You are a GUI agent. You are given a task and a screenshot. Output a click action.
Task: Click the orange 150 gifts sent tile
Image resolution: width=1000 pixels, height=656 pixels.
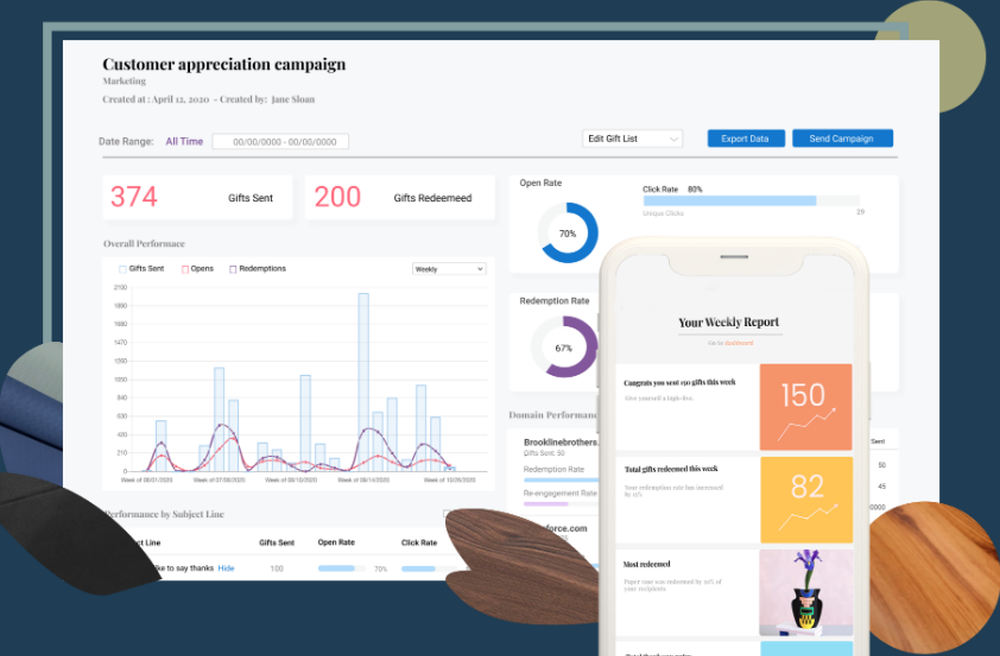(x=805, y=407)
